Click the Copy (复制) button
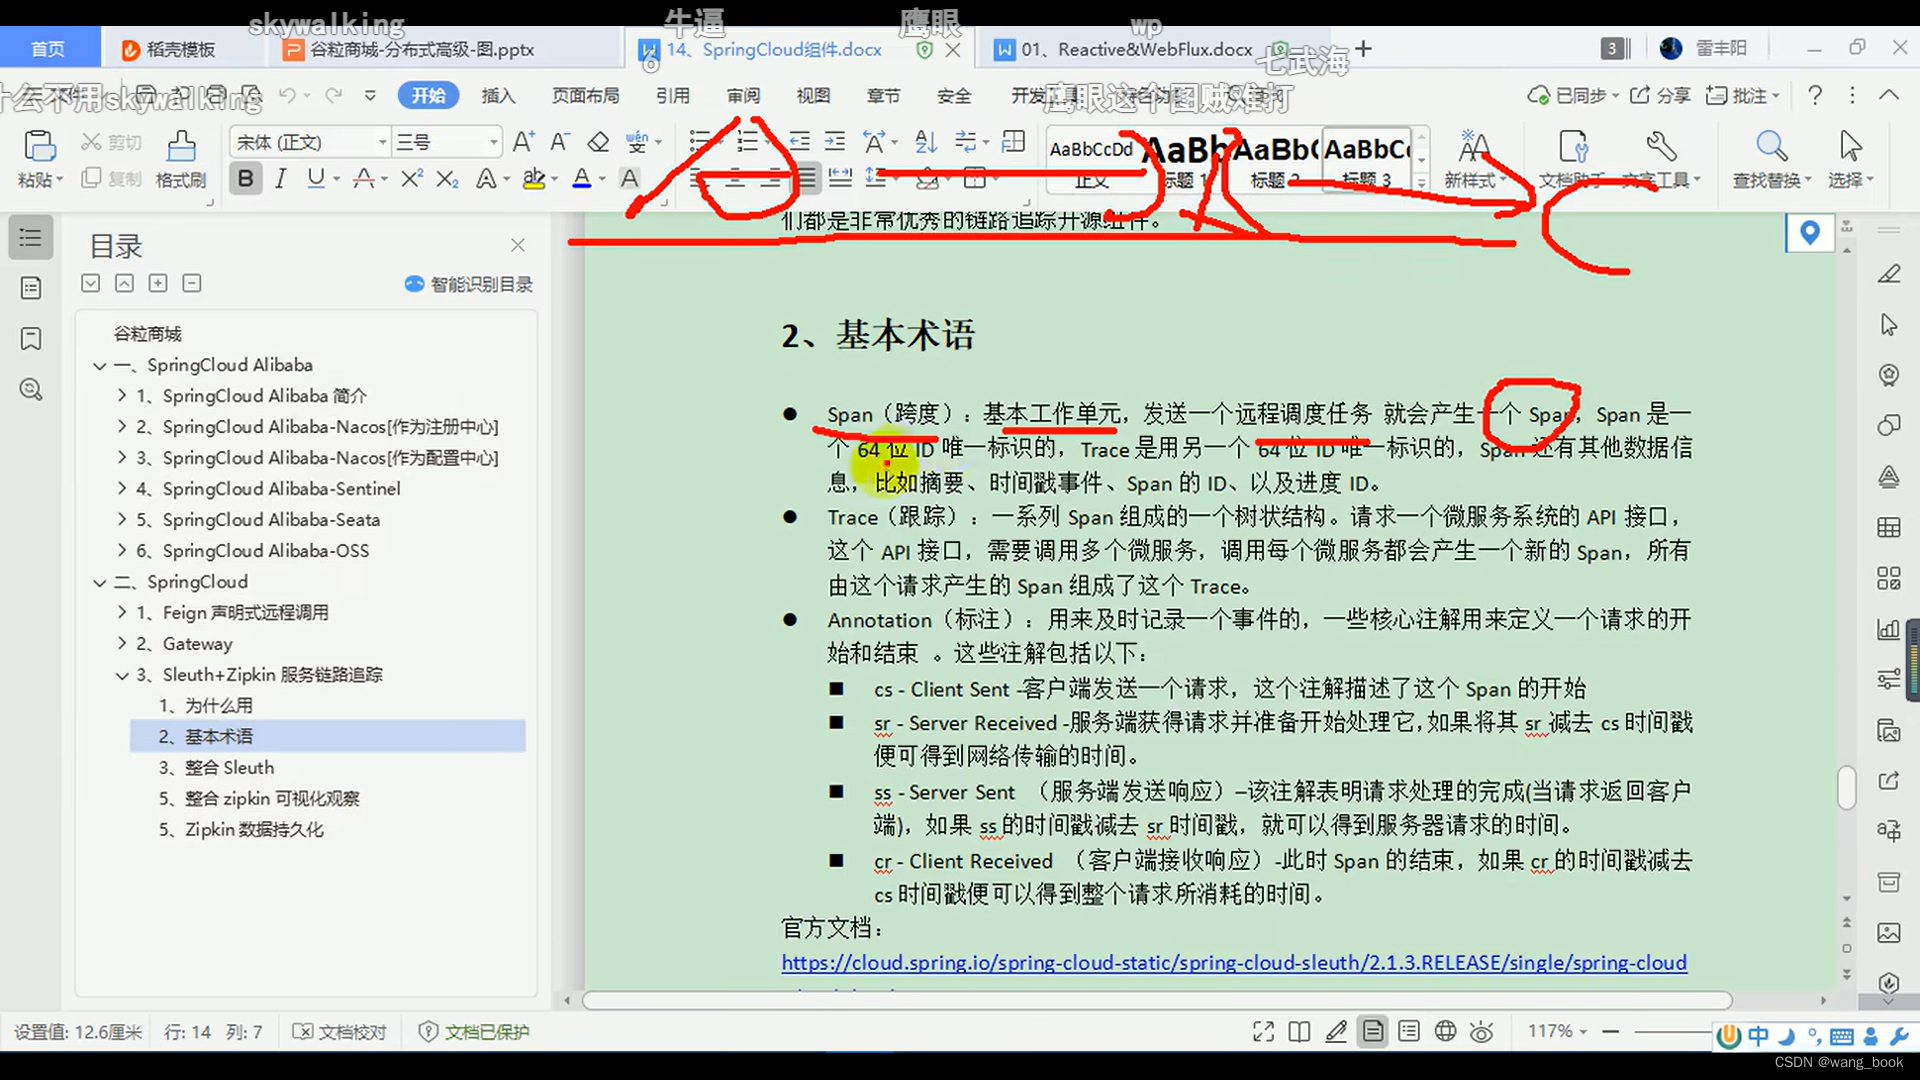 pos(112,178)
